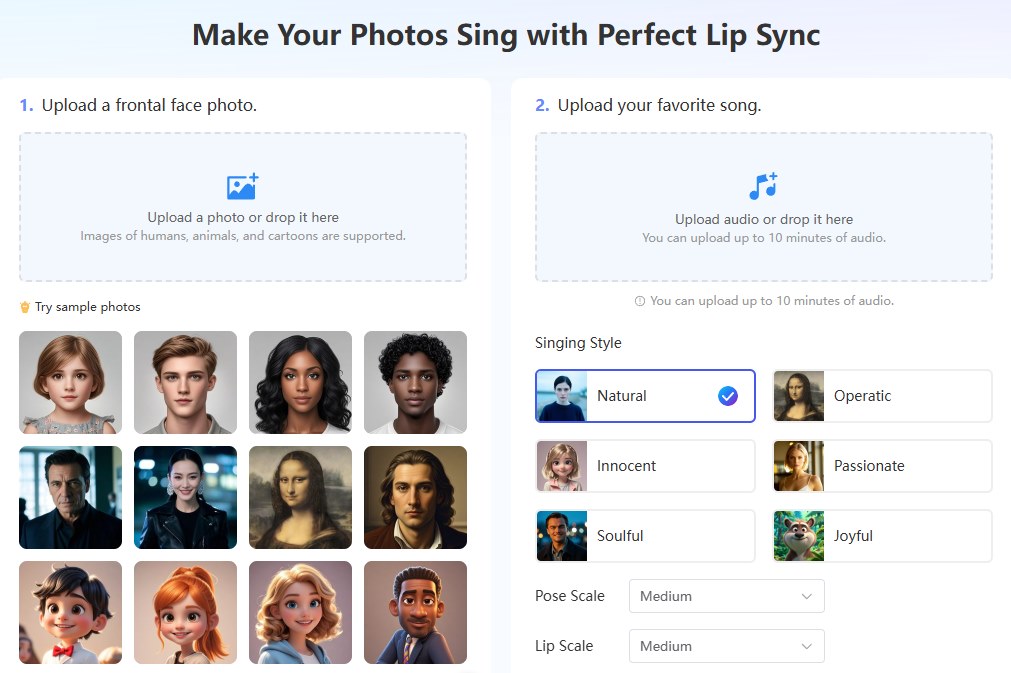Expand the Lip Scale dropdown
This screenshot has width=1011, height=673.
point(726,646)
